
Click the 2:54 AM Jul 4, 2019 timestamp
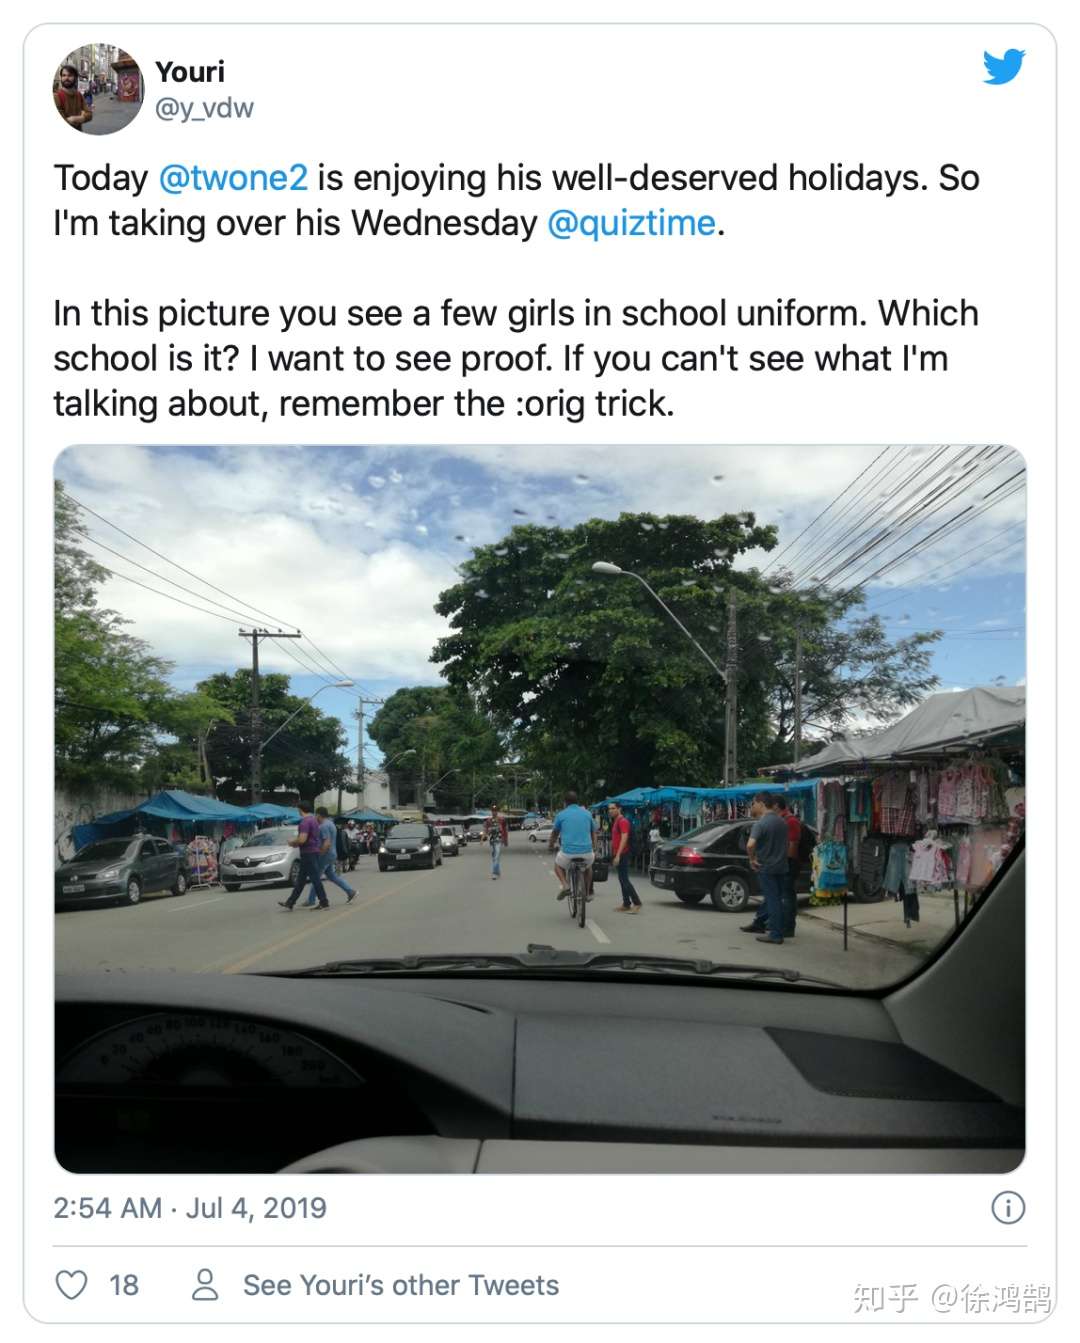pyautogui.click(x=190, y=1208)
